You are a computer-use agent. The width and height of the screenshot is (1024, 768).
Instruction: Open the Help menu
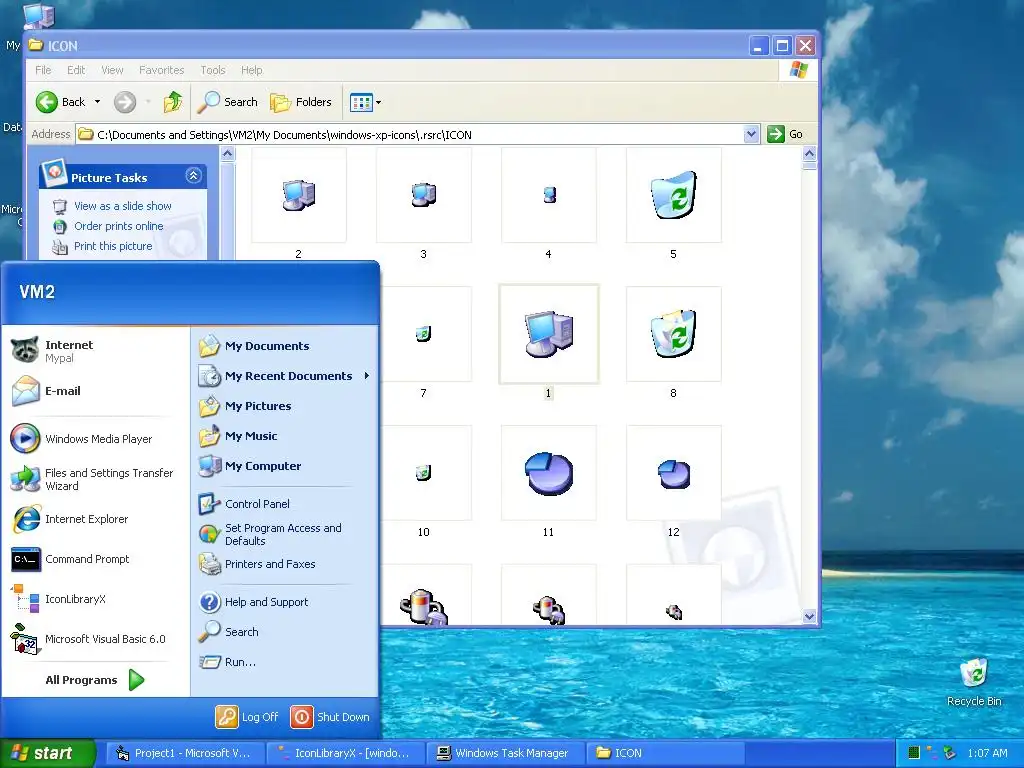pyautogui.click(x=251, y=70)
